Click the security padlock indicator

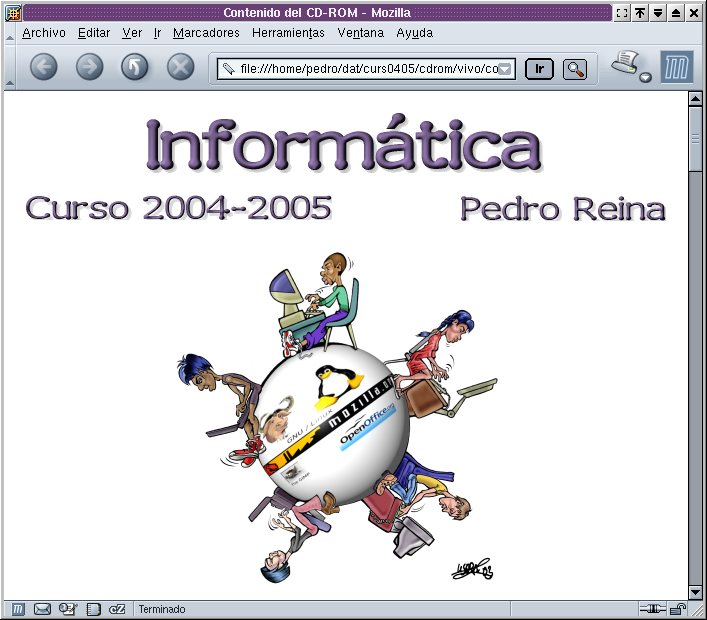coord(678,609)
